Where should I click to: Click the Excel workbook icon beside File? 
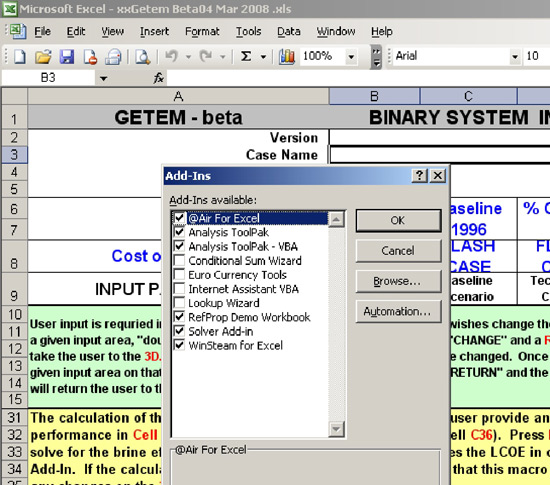[x=18, y=31]
